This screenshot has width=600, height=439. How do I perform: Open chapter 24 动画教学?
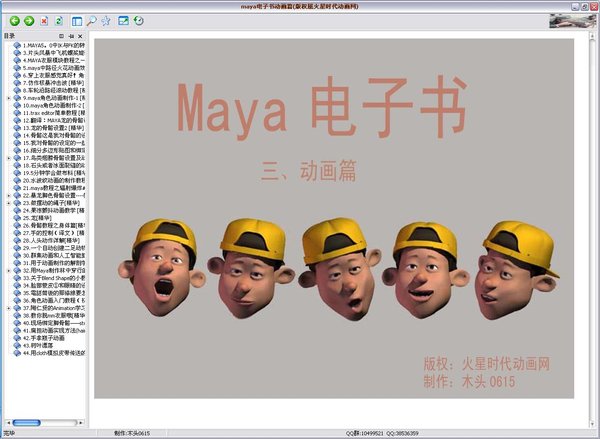tap(54, 210)
